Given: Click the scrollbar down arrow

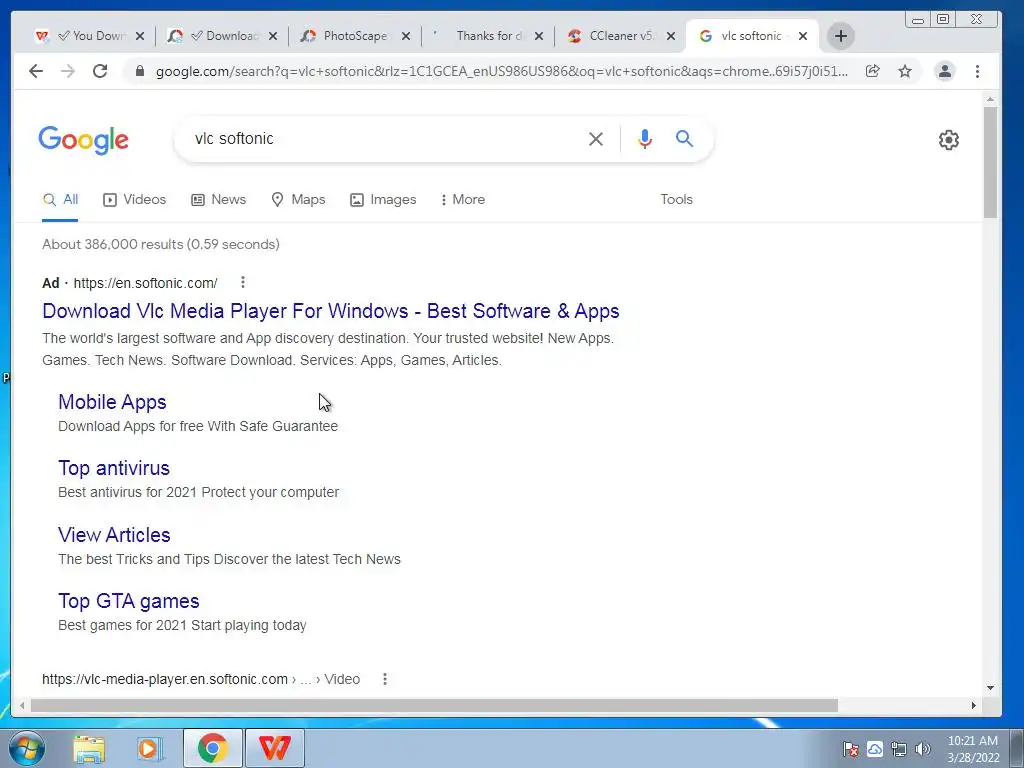Looking at the screenshot, I should pyautogui.click(x=990, y=688).
